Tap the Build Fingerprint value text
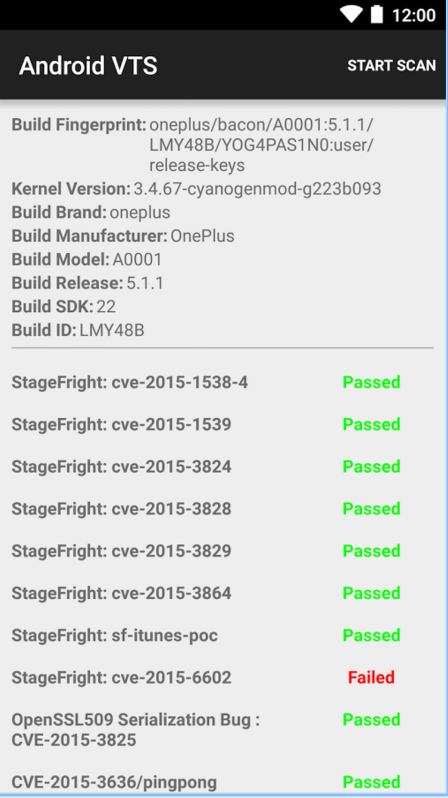The image size is (448, 798). click(262, 145)
